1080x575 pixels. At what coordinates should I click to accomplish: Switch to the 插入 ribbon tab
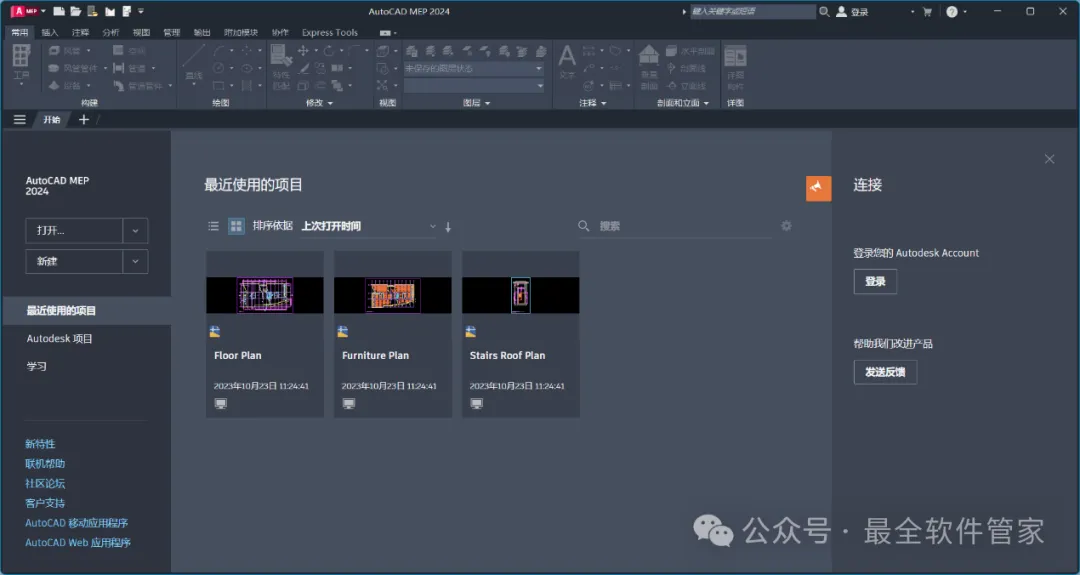[50, 32]
